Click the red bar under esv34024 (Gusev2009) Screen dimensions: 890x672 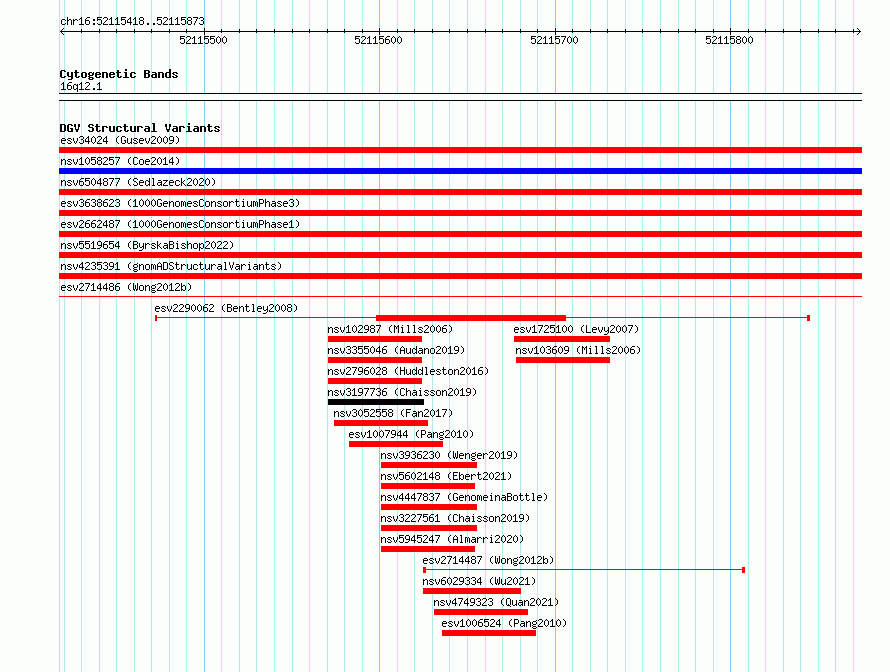pos(460,150)
